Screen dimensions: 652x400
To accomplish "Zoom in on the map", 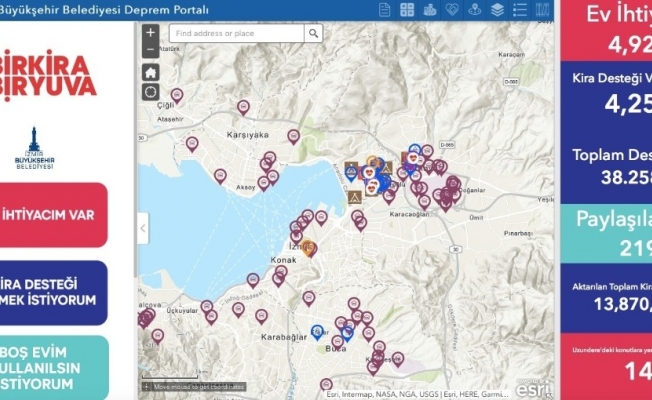I will (x=150, y=33).
